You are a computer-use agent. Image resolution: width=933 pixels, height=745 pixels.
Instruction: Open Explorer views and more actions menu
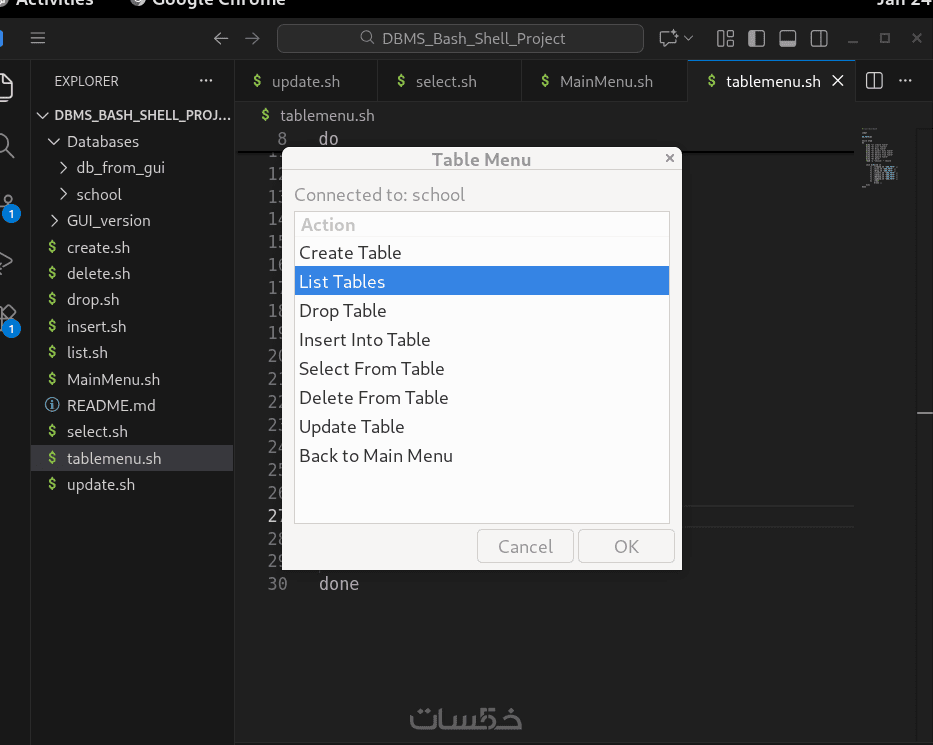pyautogui.click(x=206, y=81)
